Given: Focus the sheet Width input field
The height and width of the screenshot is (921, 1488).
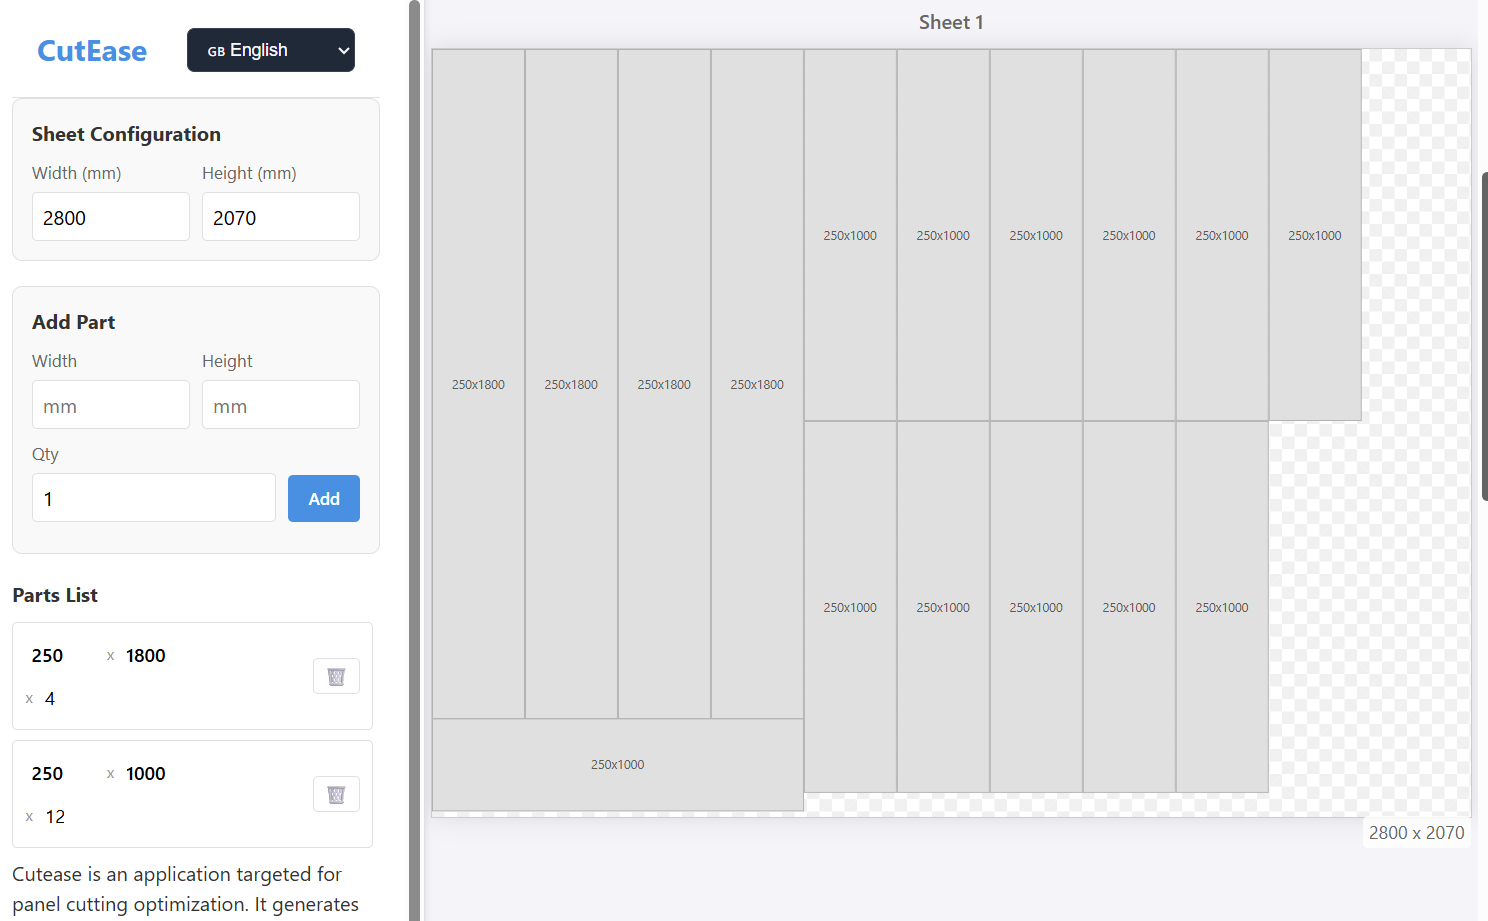Looking at the screenshot, I should [110, 217].
